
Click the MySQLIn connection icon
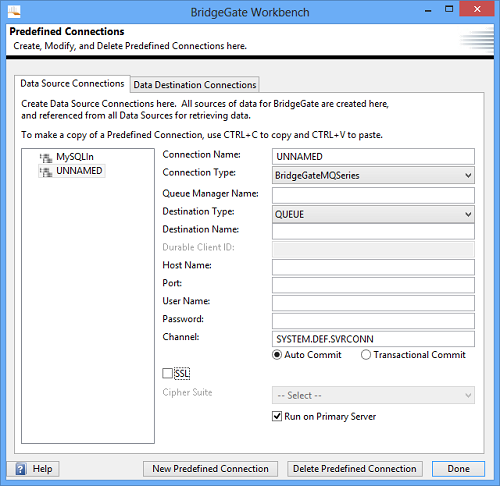click(x=46, y=157)
